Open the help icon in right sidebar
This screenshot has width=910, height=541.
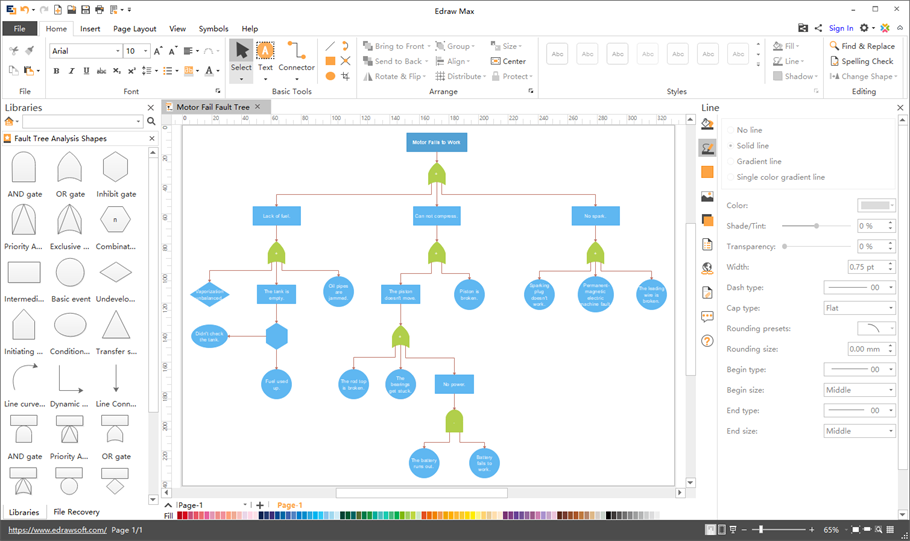pyautogui.click(x=707, y=341)
